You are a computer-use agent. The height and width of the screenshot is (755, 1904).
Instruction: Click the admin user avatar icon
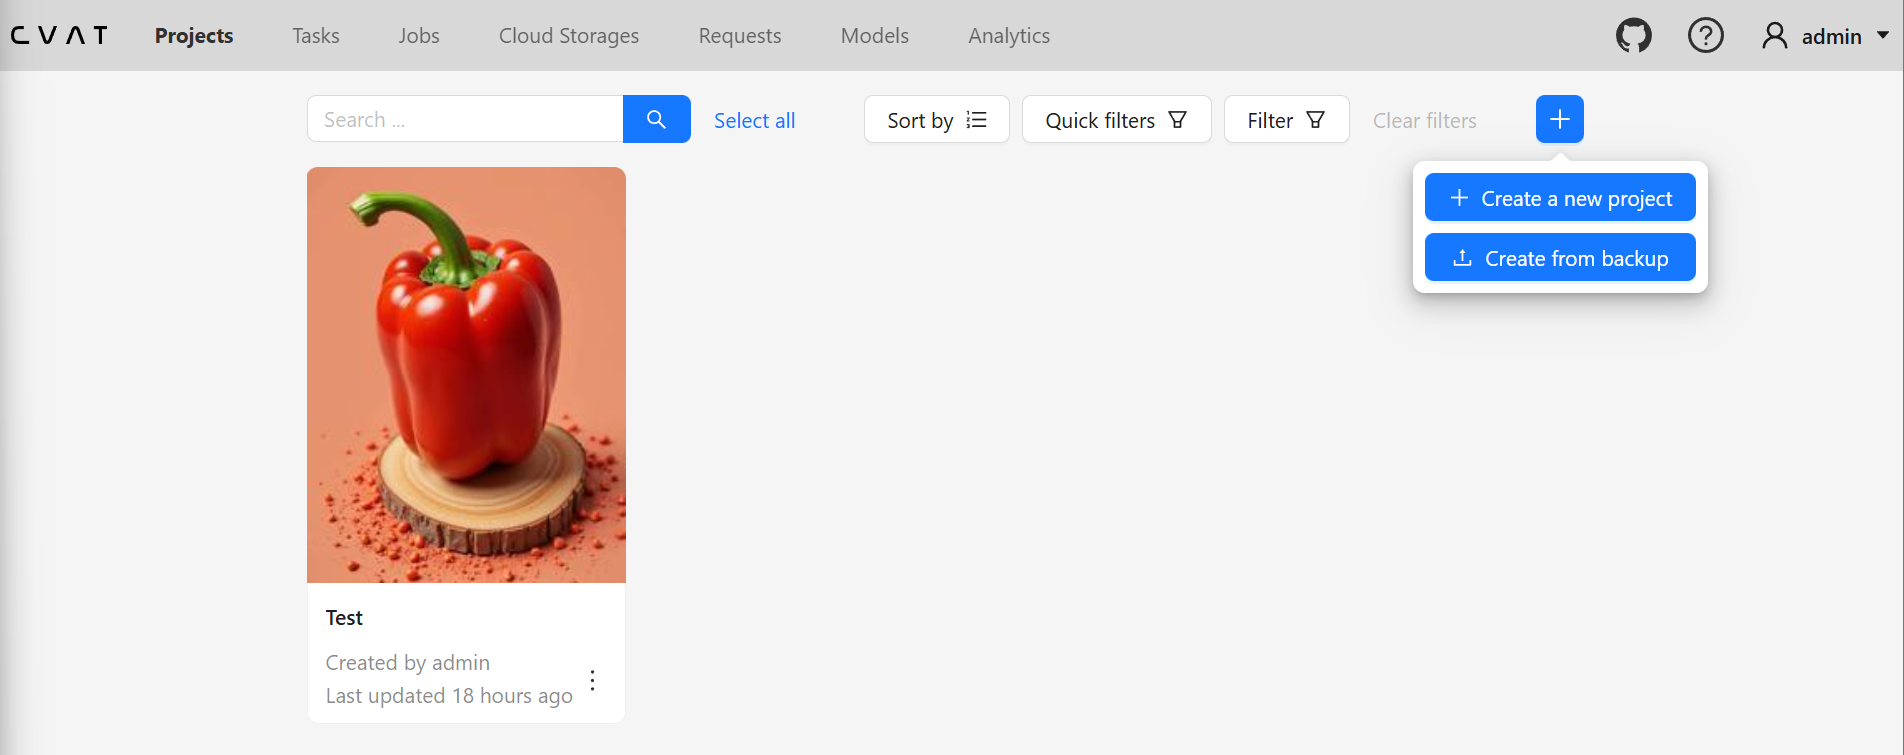(1774, 36)
